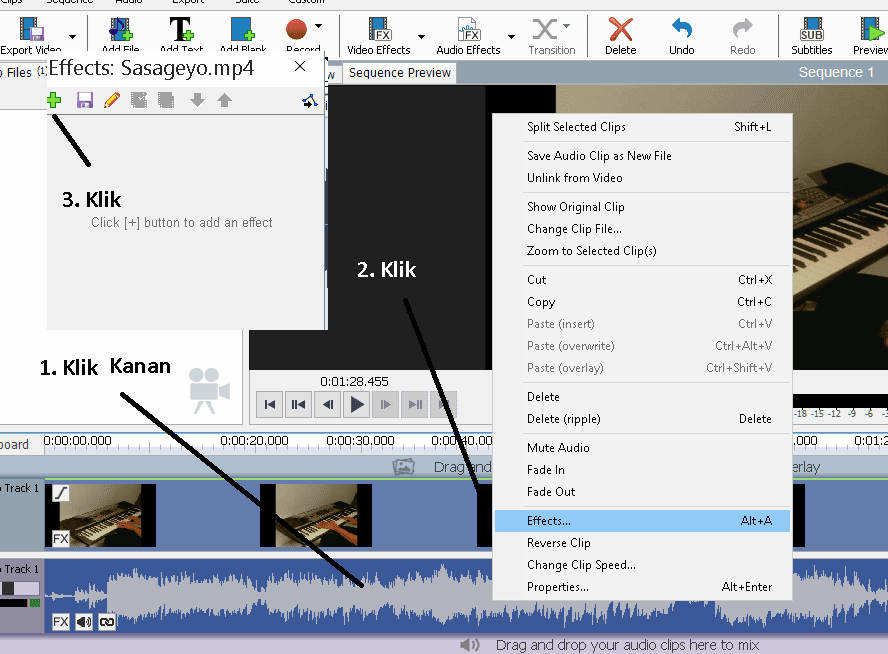This screenshot has height=654, width=888.
Task: Choose Delete (ripple) in context menu
Action: (642, 419)
